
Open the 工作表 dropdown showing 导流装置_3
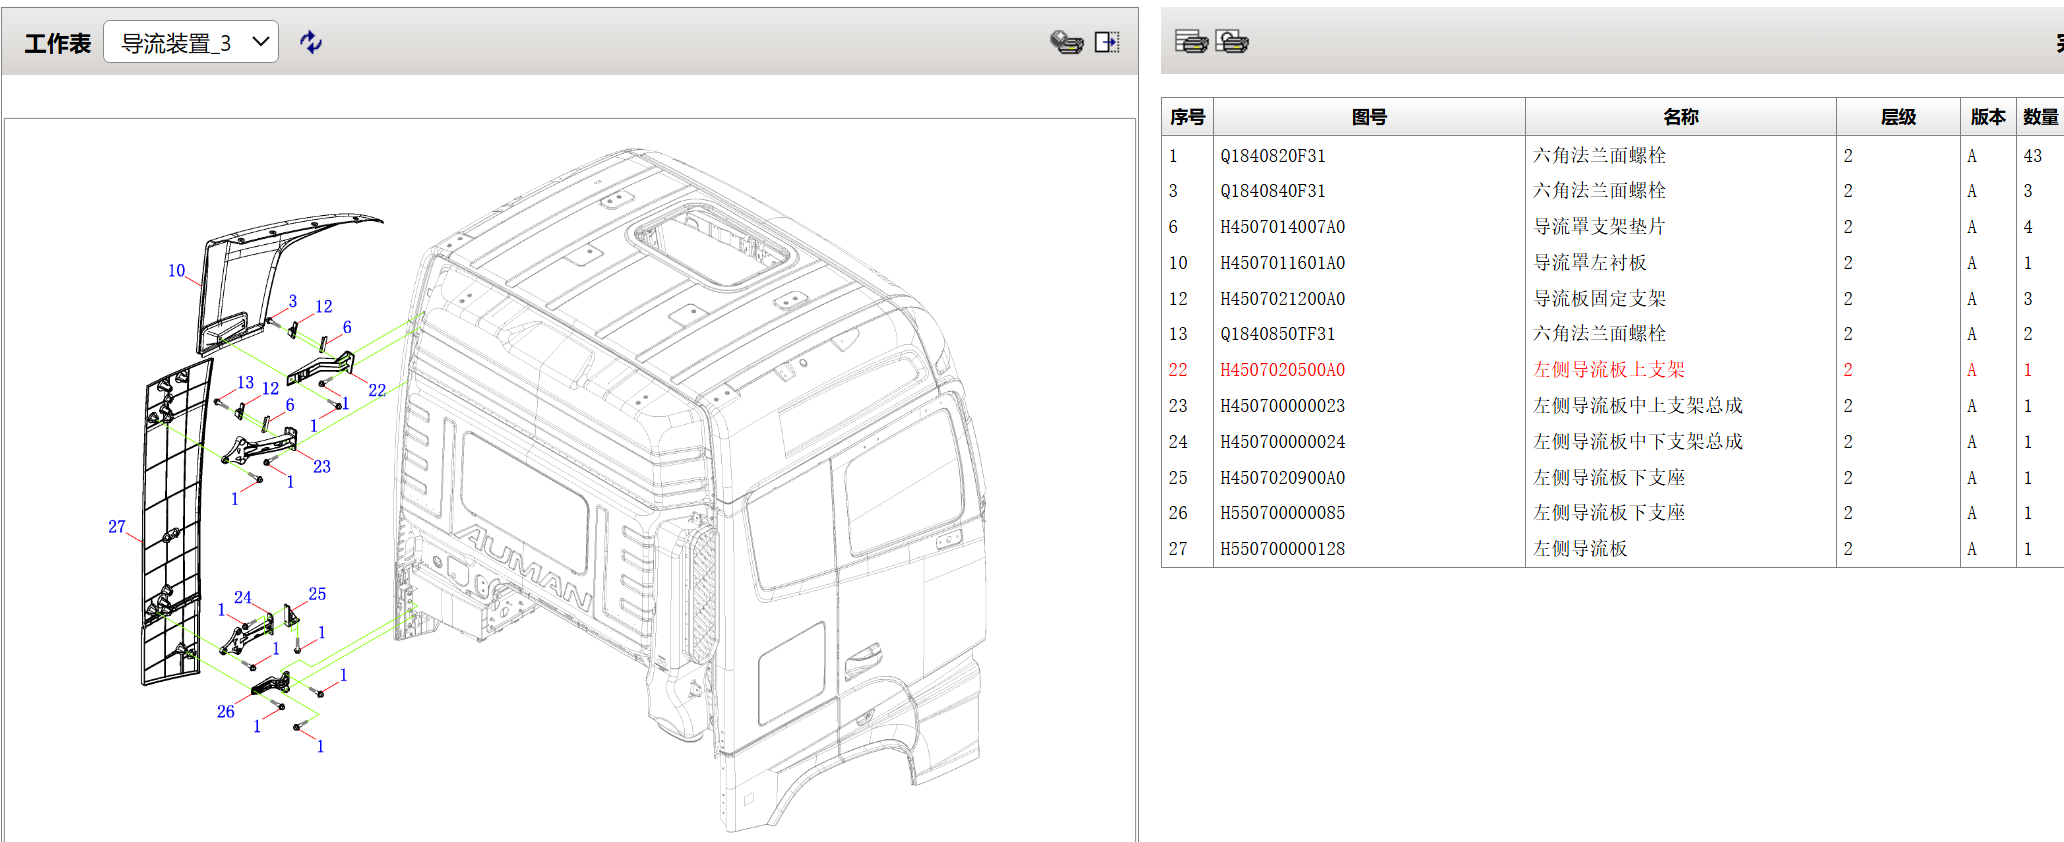pos(191,42)
